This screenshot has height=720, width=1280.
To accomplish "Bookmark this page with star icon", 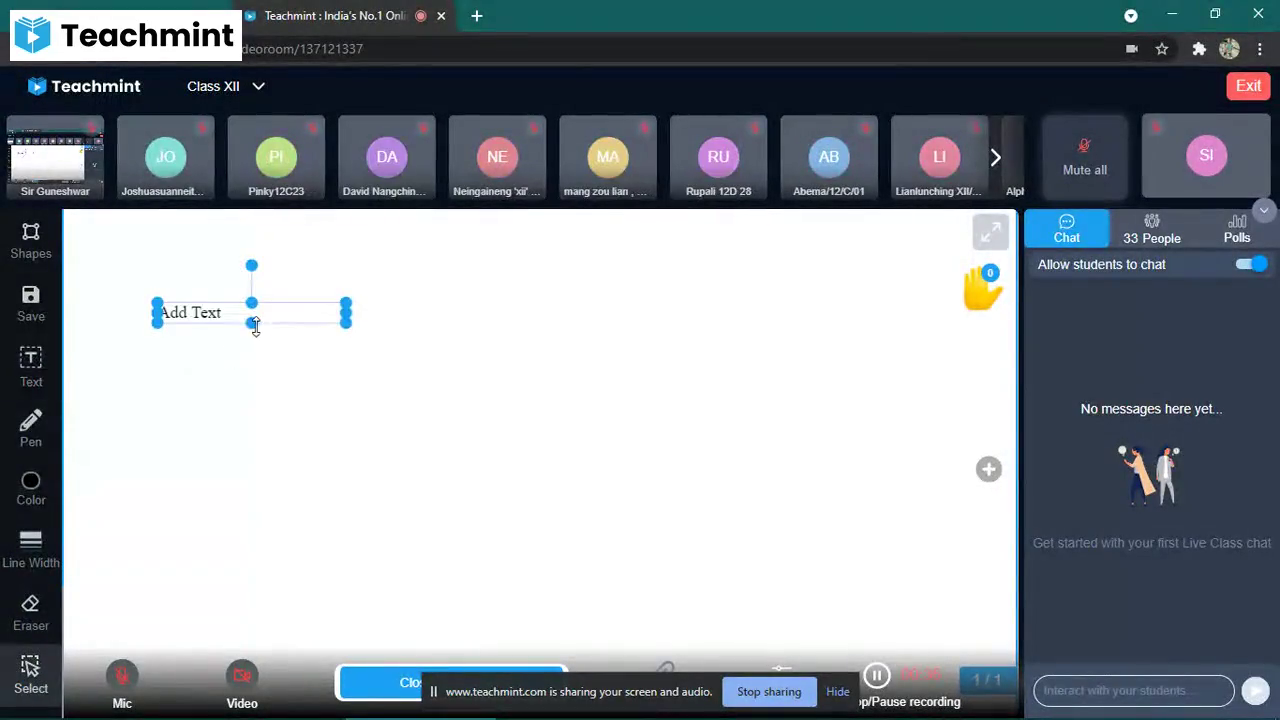I will [1162, 49].
